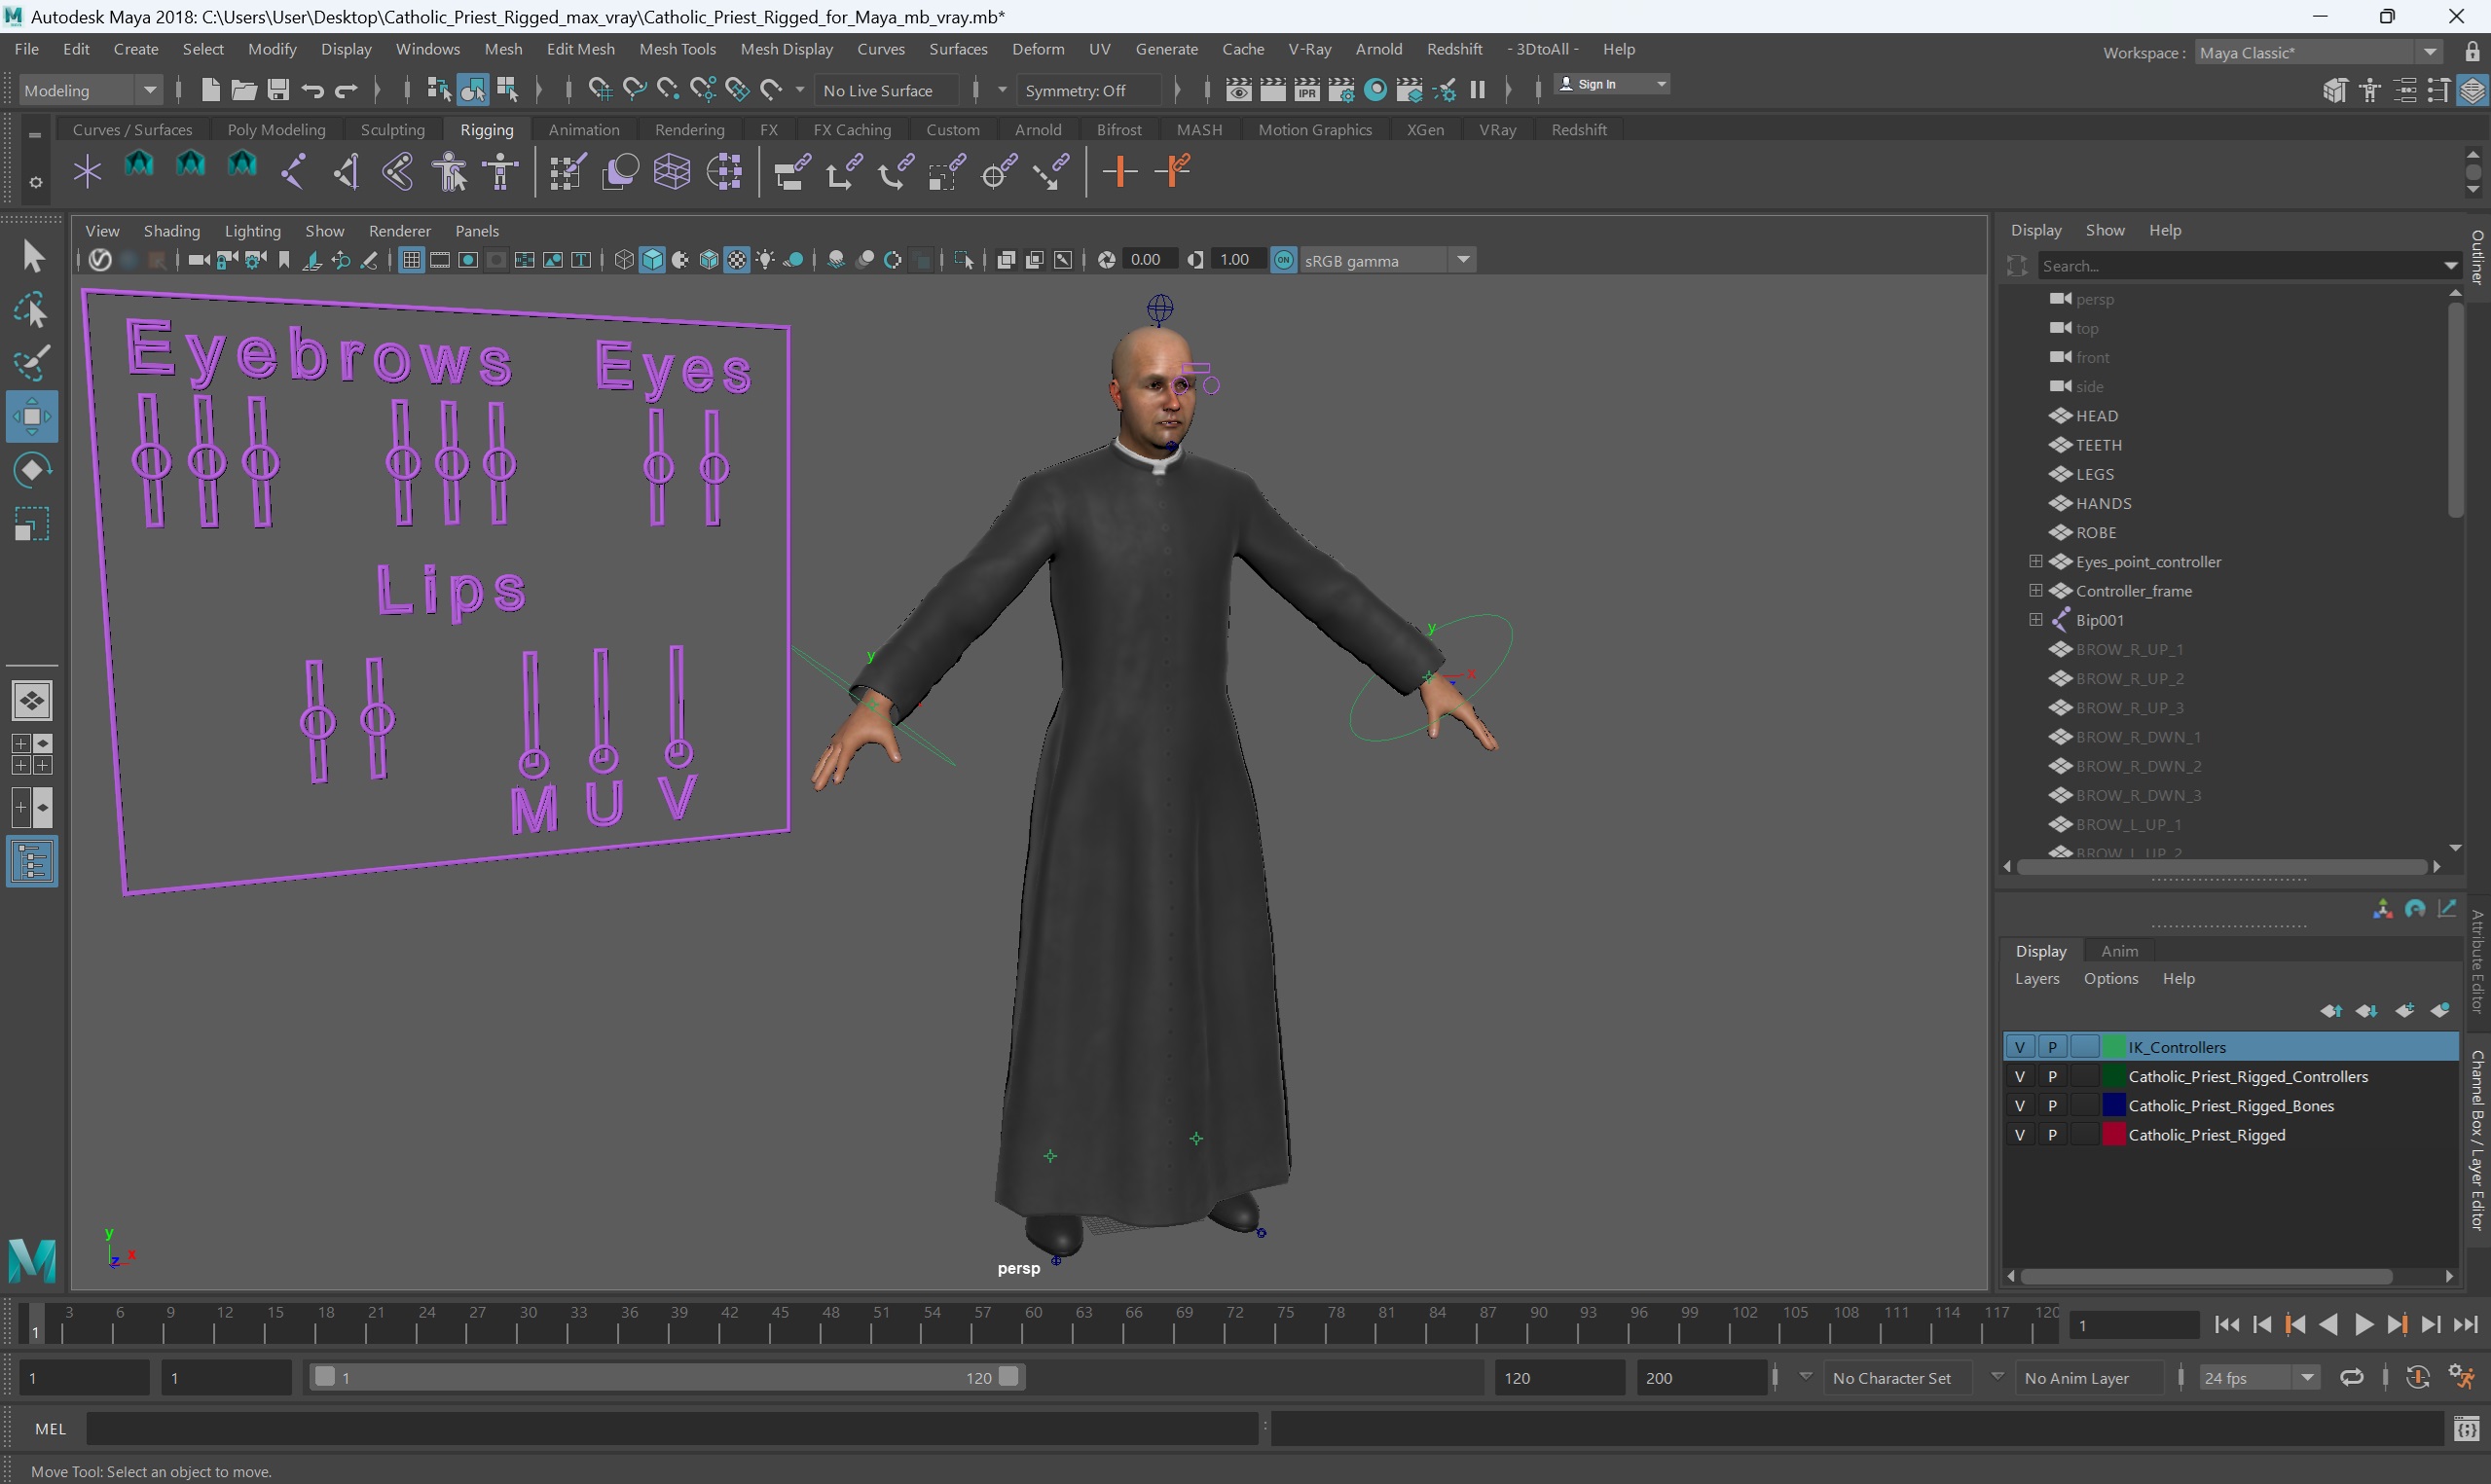Image resolution: width=2491 pixels, height=1484 pixels.
Task: Open the Deform menu
Action: pyautogui.click(x=1037, y=49)
